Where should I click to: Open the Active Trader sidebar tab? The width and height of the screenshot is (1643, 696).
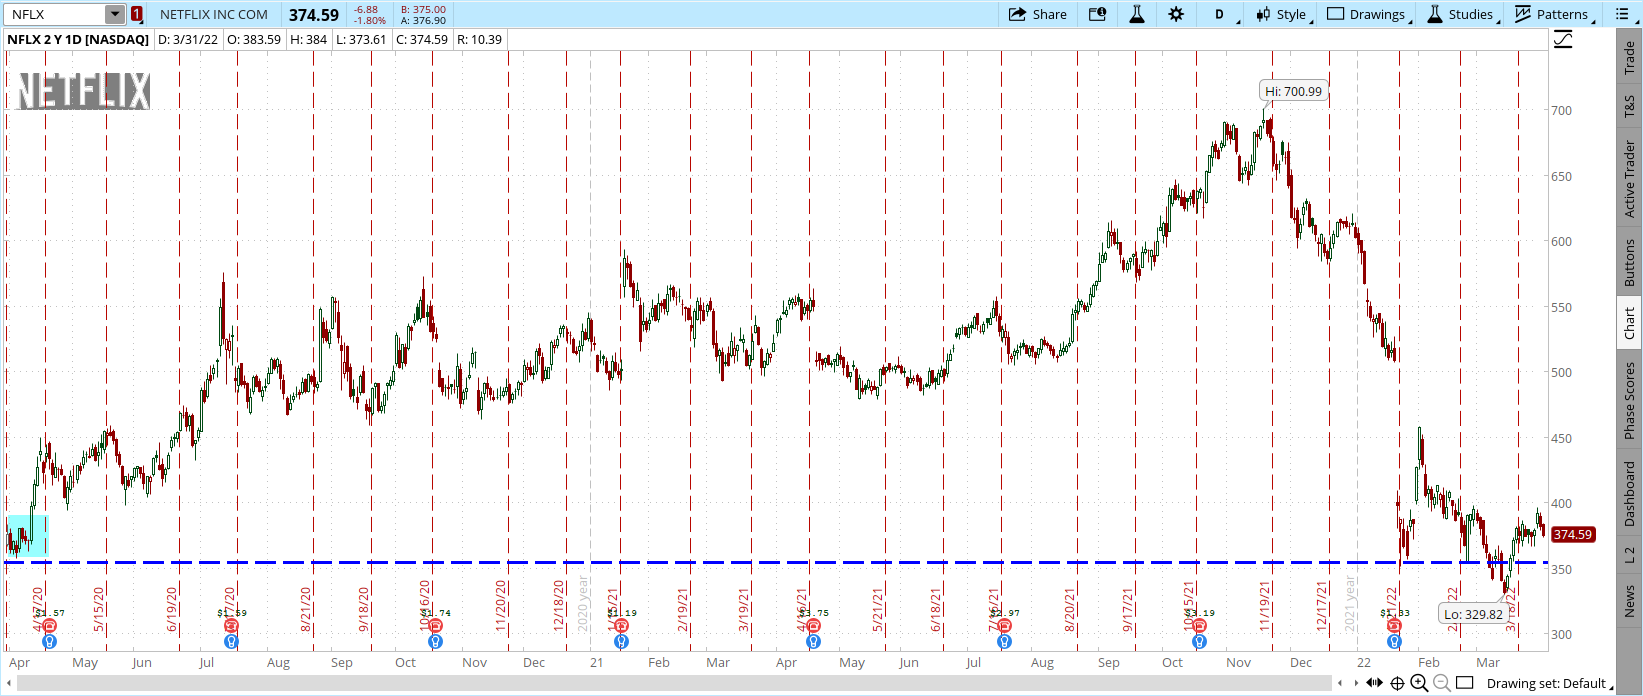[x=1629, y=180]
